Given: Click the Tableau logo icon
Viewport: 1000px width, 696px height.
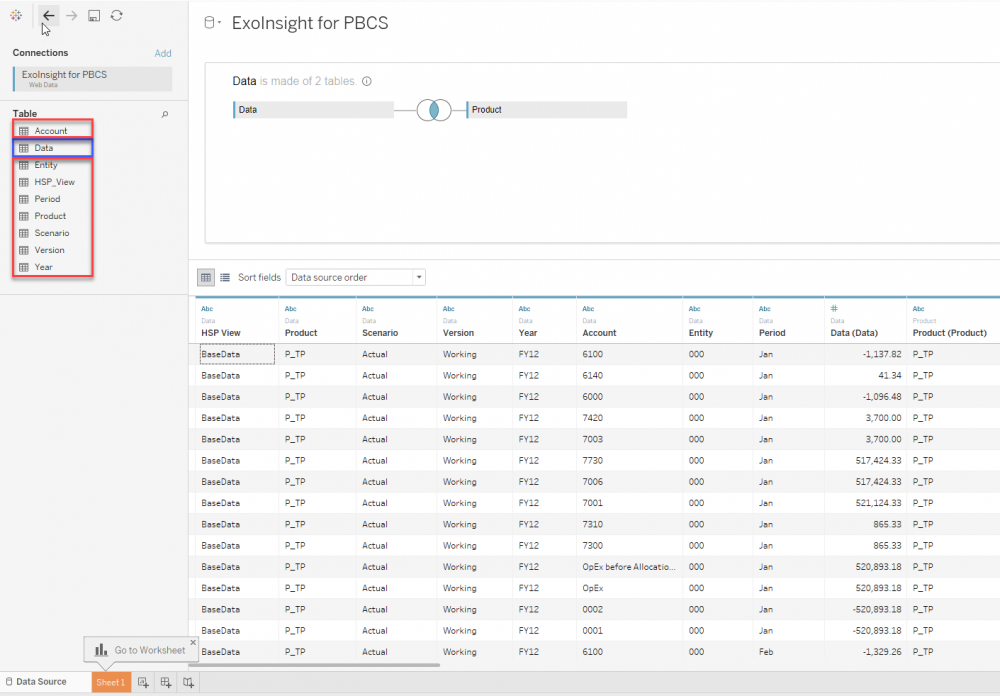Looking at the screenshot, I should click(15, 15).
